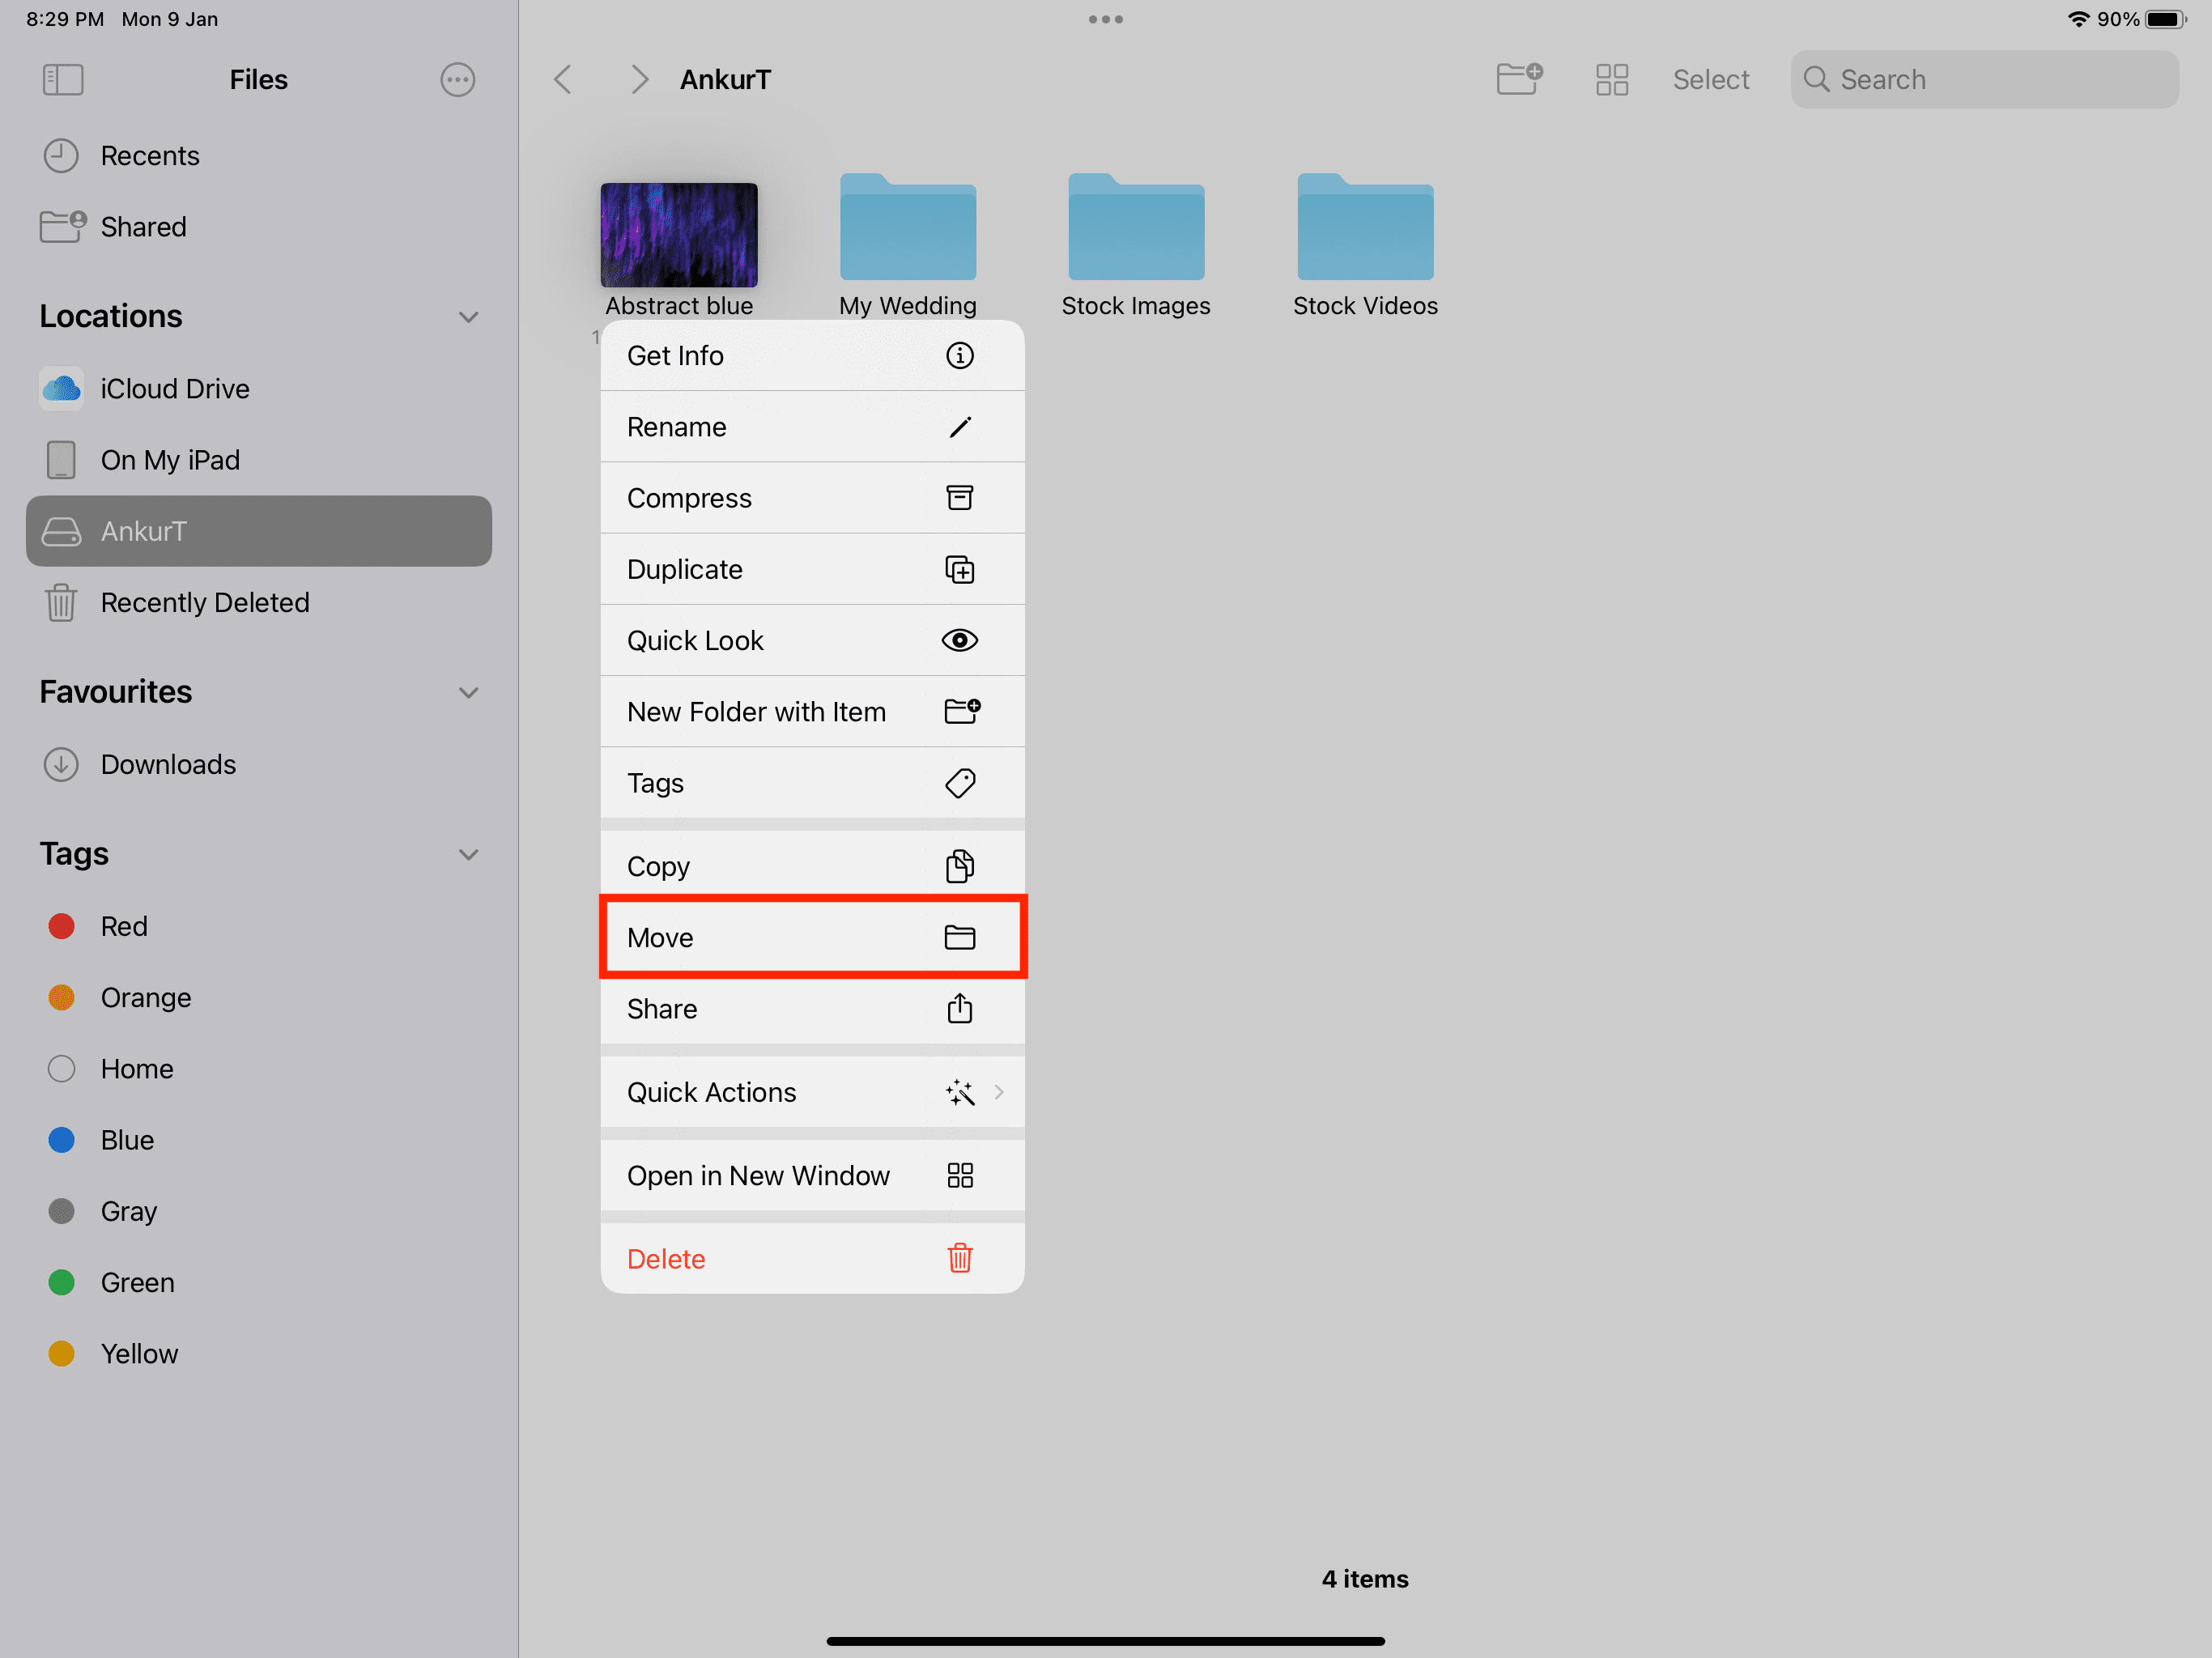Choose Delete in the context menu
The height and width of the screenshot is (1658, 2212).
point(812,1259)
